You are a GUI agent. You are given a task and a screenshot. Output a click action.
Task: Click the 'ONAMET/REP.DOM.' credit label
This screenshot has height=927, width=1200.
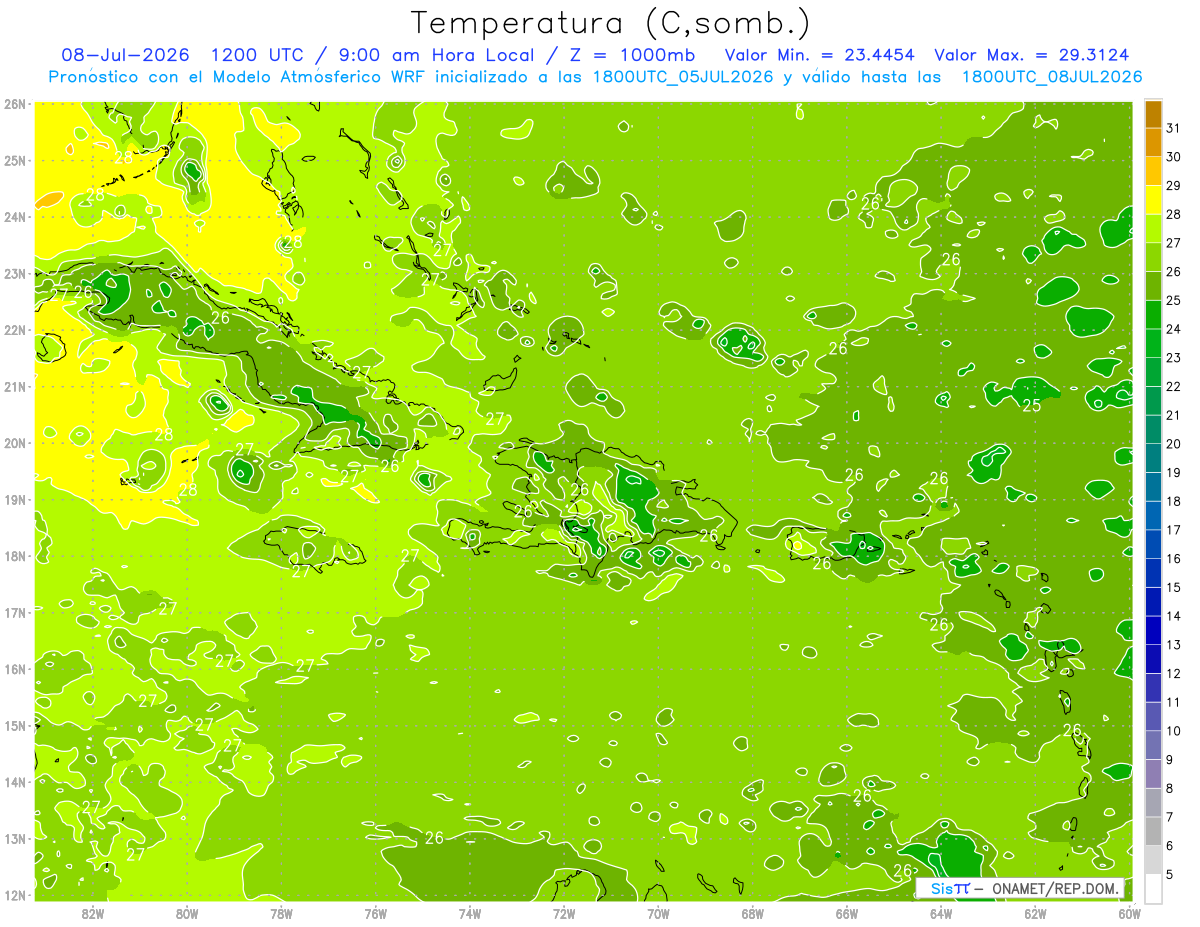coord(1054,888)
